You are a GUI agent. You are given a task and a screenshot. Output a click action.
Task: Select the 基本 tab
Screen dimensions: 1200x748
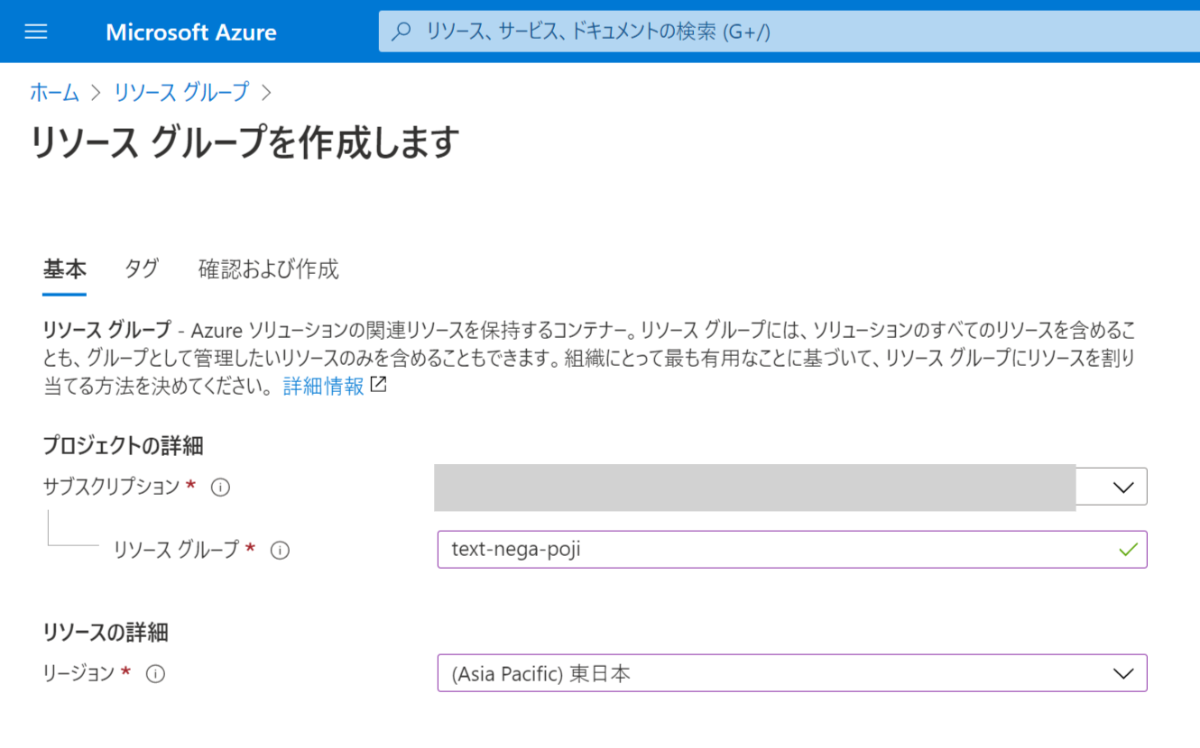click(64, 269)
